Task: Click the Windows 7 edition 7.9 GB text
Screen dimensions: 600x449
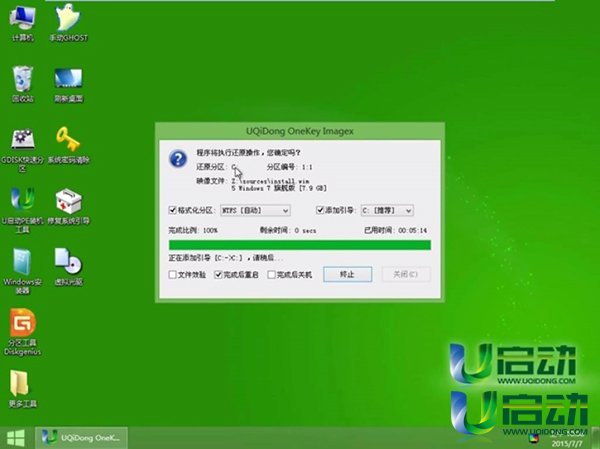Action: click(279, 188)
